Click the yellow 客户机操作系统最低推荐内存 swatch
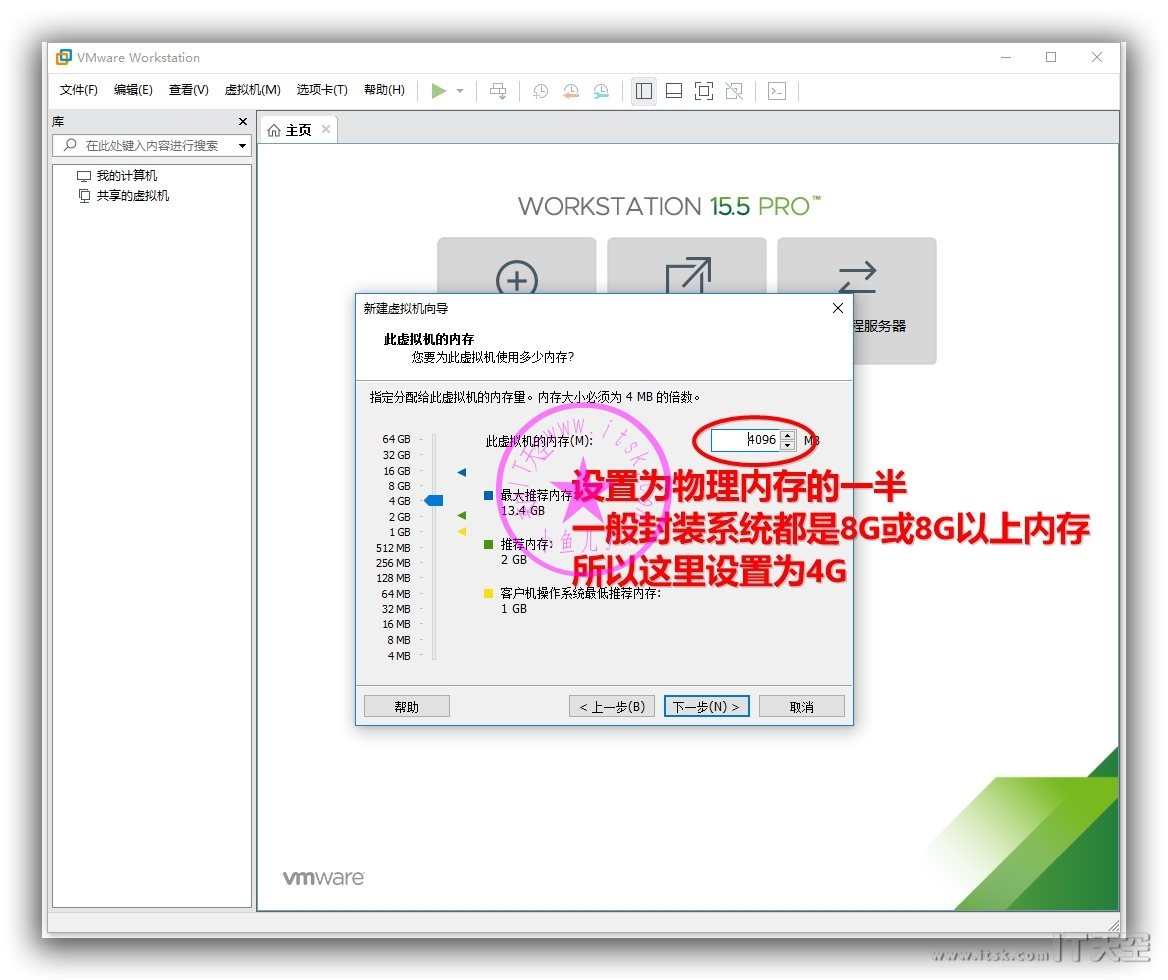The image size is (1168, 980). [x=489, y=594]
